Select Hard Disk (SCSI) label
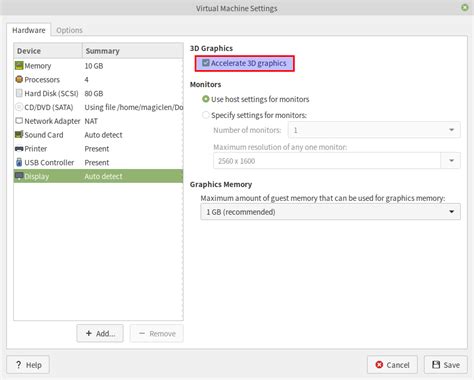This screenshot has height=380, width=474. pyautogui.click(x=51, y=93)
